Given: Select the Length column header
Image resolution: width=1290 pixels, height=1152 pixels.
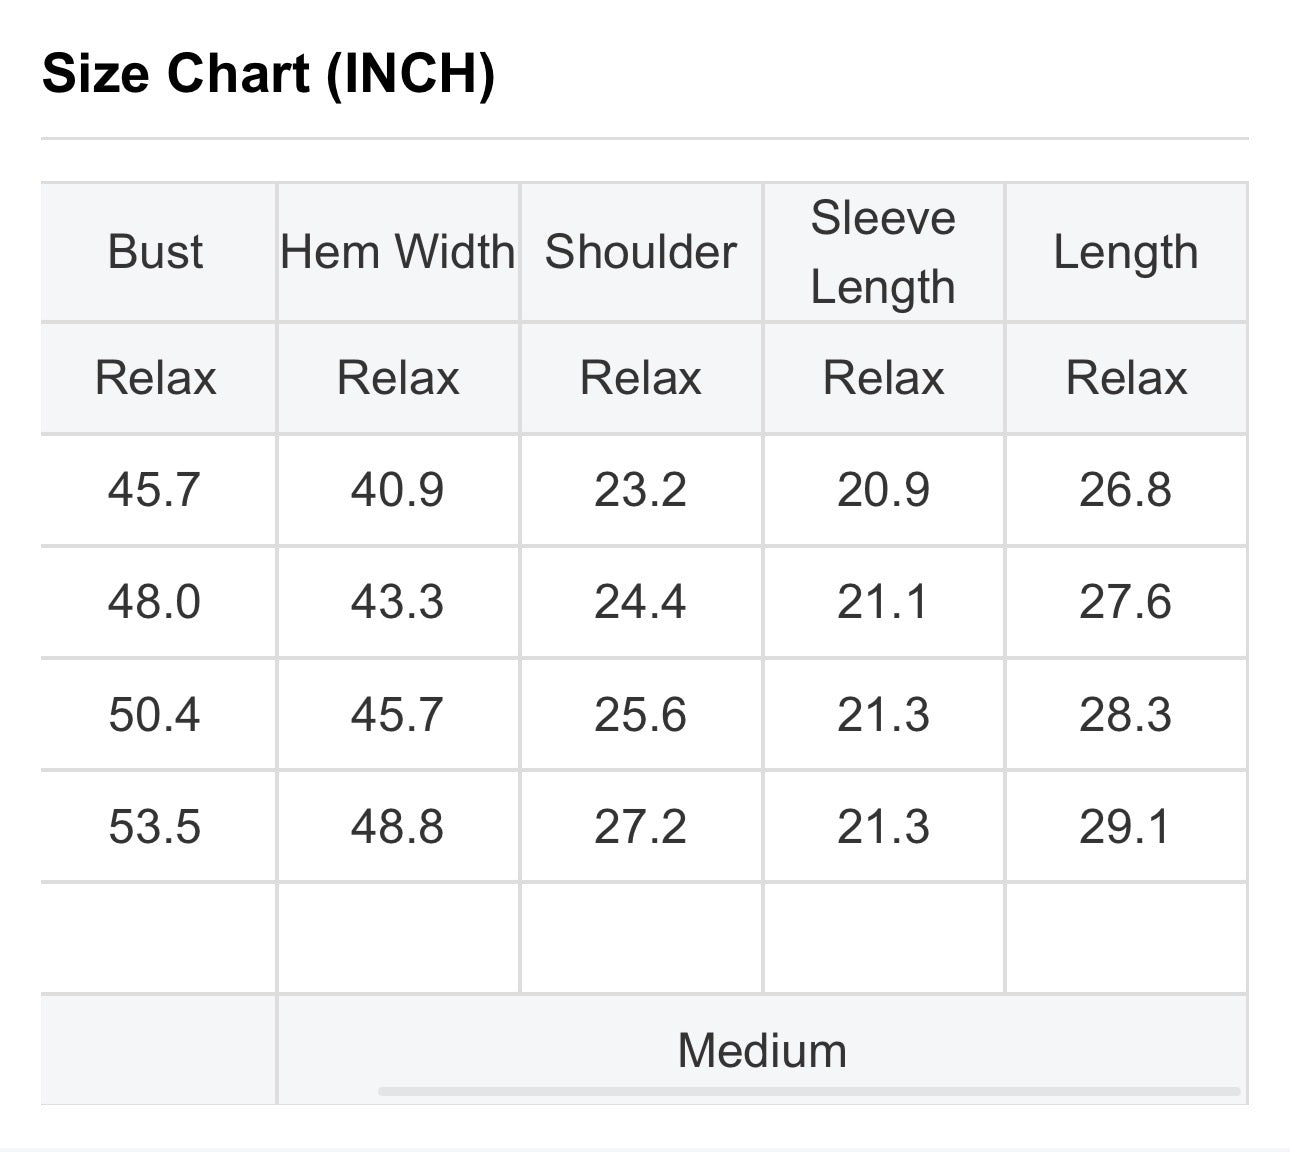Looking at the screenshot, I should pyautogui.click(x=1126, y=252).
